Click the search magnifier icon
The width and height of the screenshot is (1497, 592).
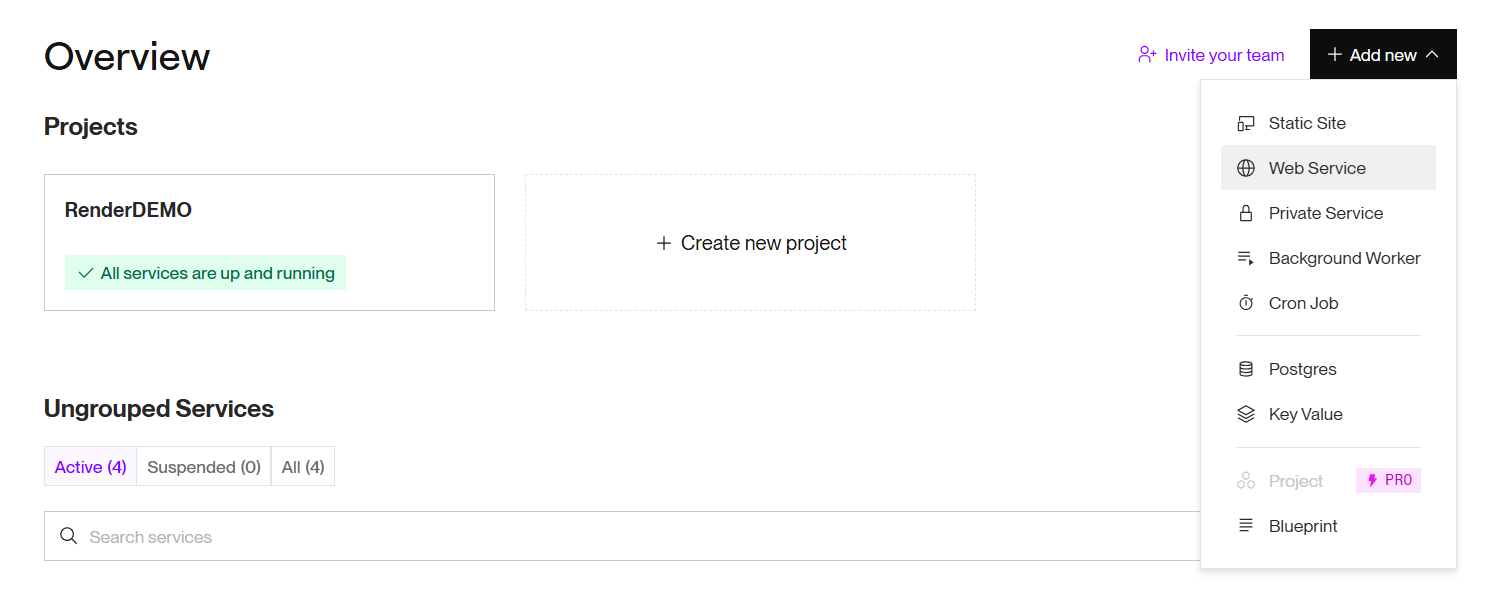pos(68,536)
